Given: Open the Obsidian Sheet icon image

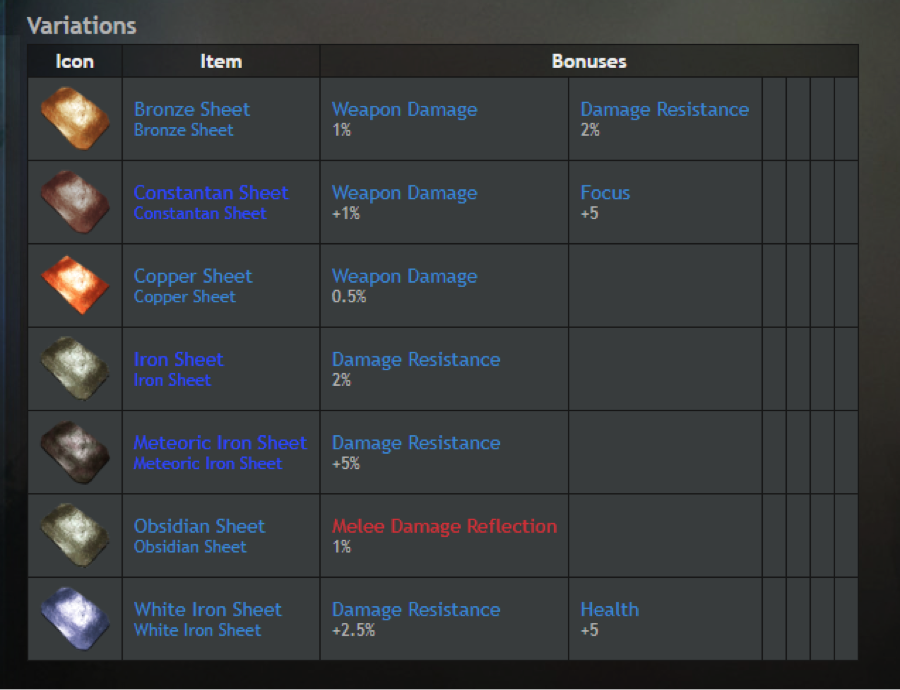Looking at the screenshot, I should click(75, 535).
